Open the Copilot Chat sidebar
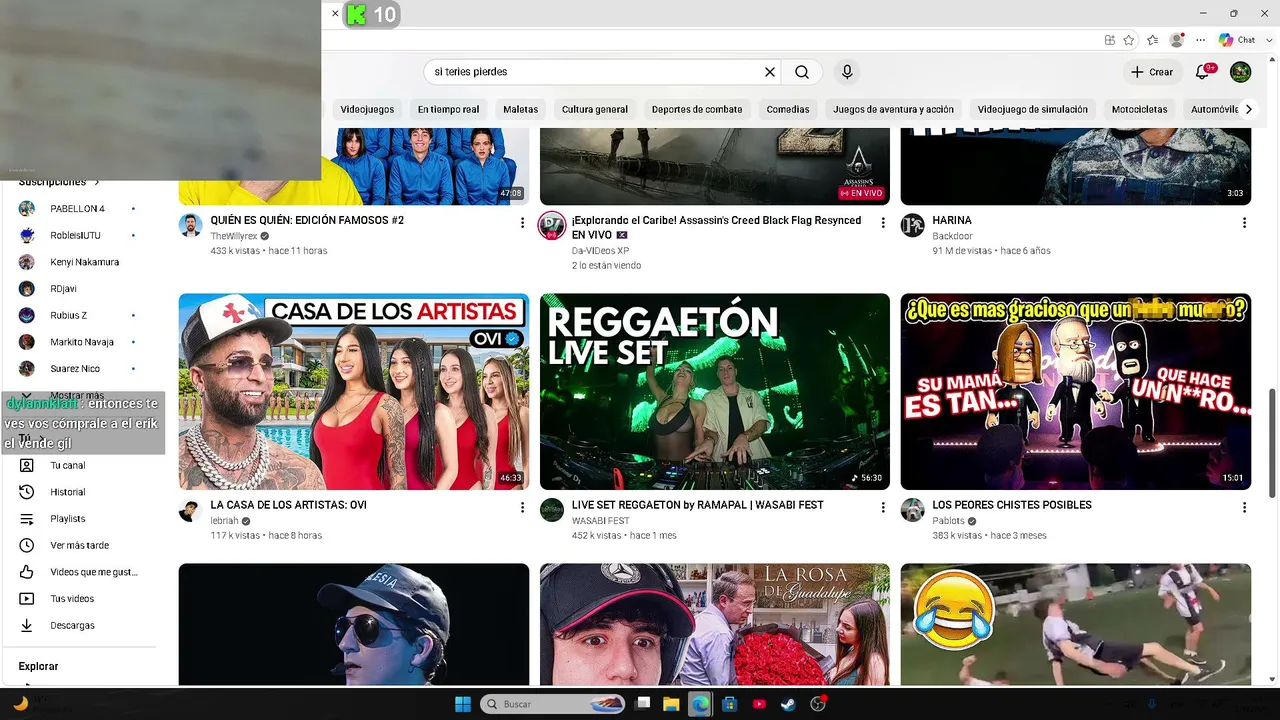Viewport: 1280px width, 720px height. [1237, 40]
